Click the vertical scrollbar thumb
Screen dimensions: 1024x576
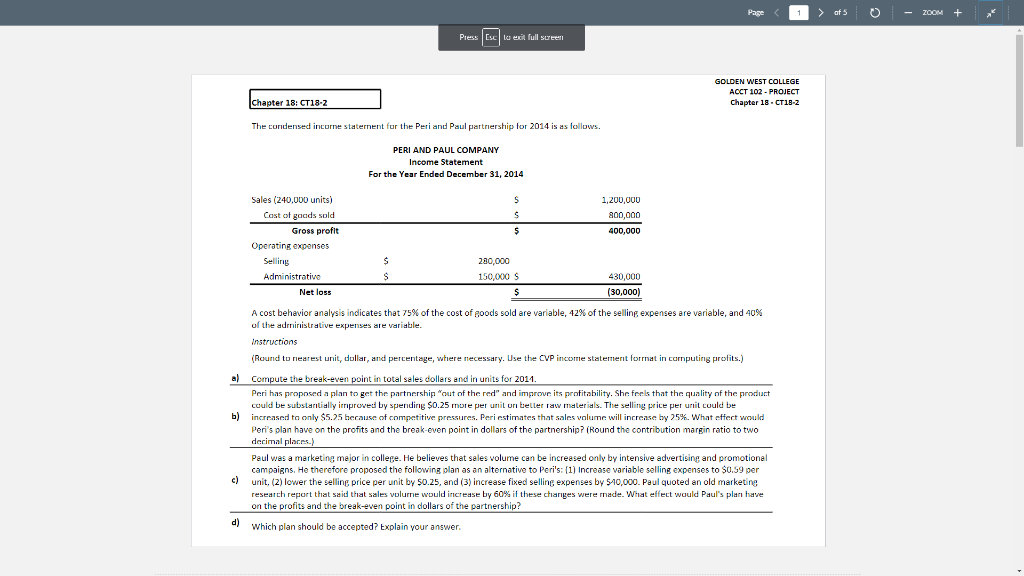1019,90
